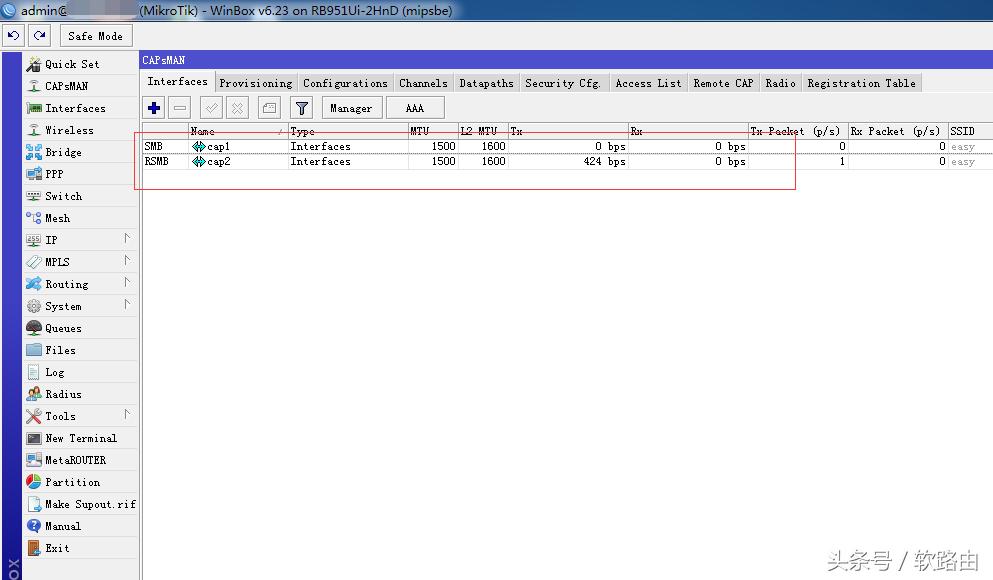
Task: Expand the System submenu
Action: (x=80, y=306)
